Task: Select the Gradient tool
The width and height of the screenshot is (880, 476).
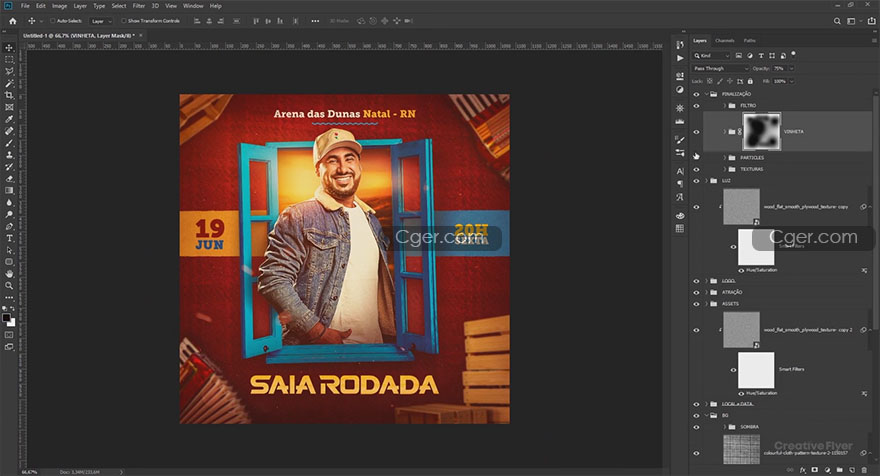Action: coord(9,190)
